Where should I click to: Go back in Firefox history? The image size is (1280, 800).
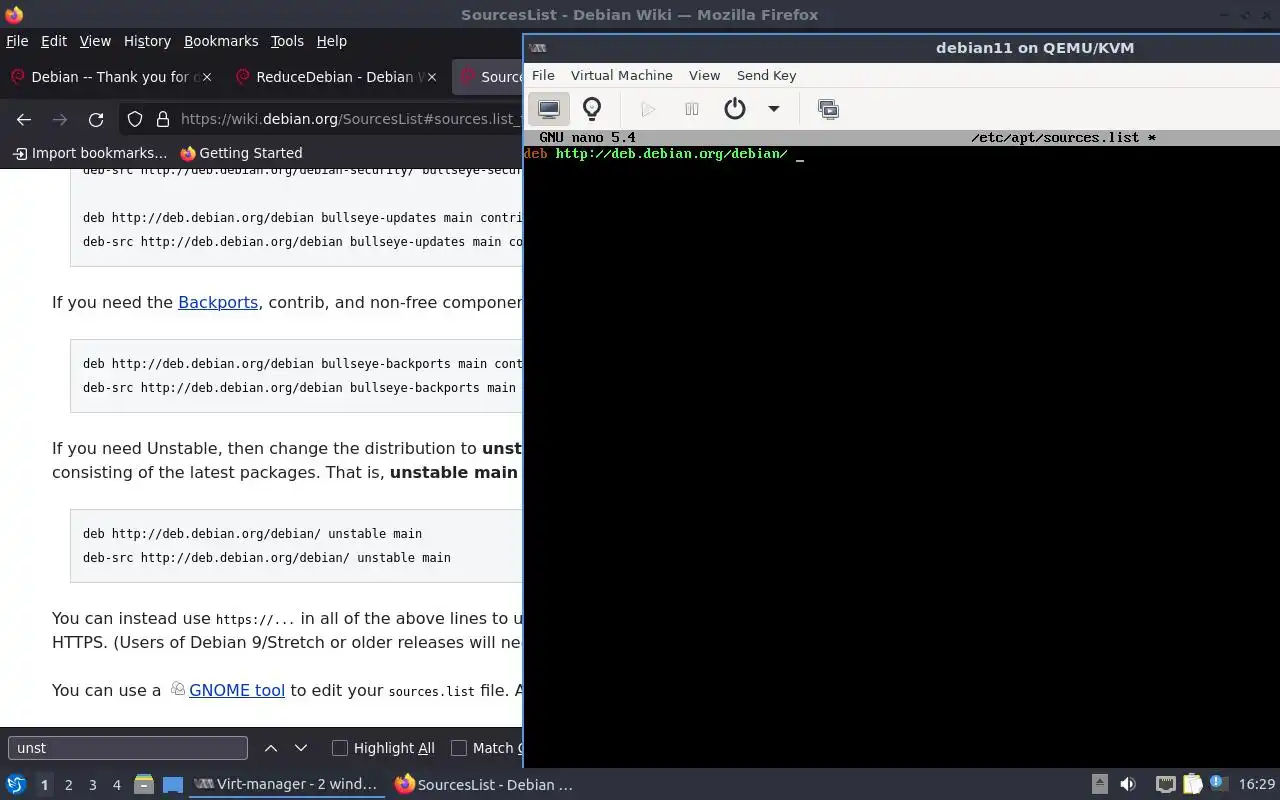coord(24,119)
